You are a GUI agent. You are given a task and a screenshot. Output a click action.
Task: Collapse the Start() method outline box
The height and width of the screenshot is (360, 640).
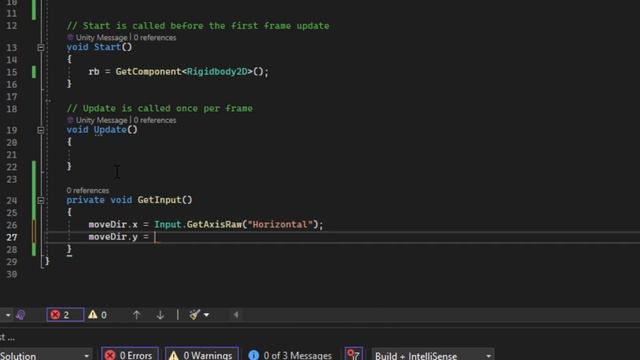[x=40, y=48]
